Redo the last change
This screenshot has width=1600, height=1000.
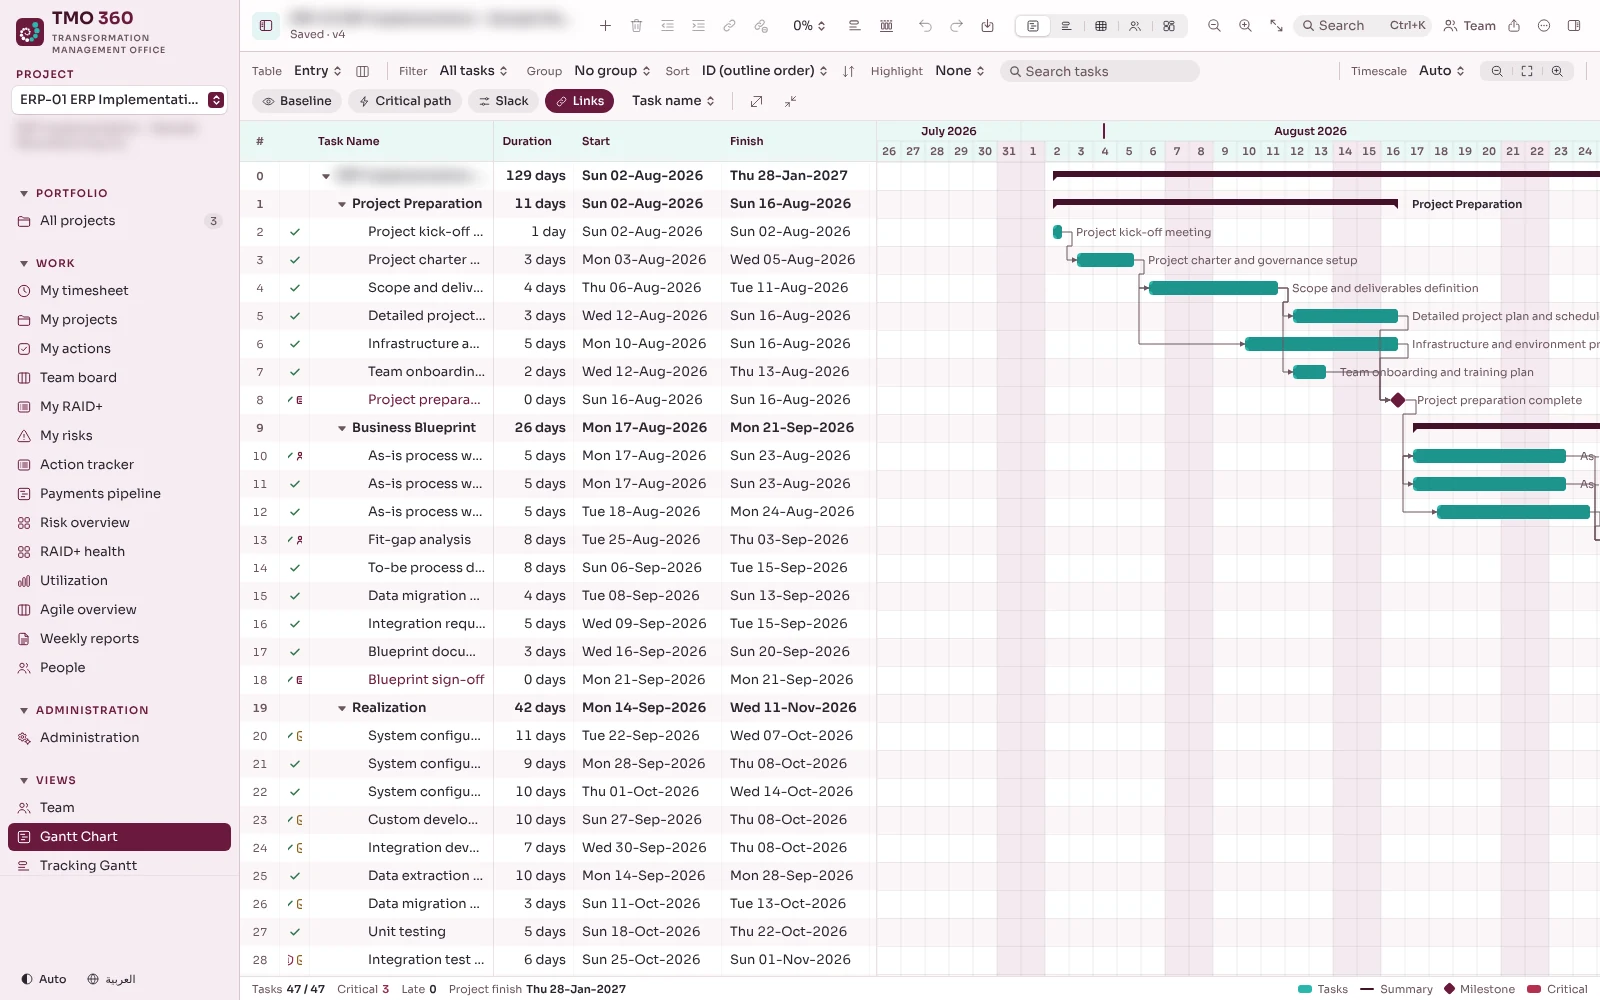(x=956, y=26)
